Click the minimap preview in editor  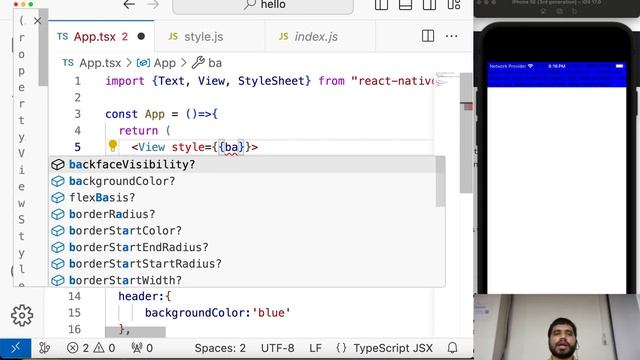point(446,80)
